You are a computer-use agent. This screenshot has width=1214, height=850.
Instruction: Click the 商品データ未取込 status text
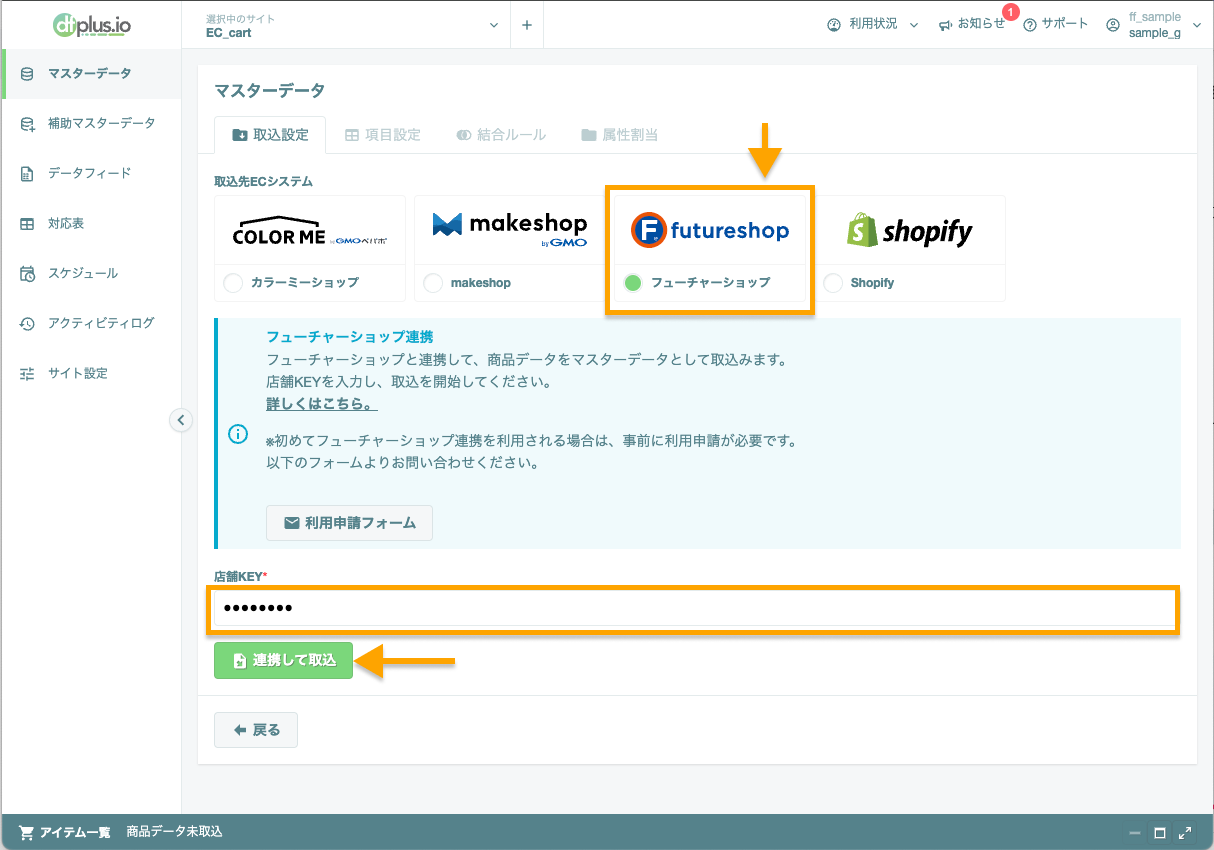(x=174, y=832)
